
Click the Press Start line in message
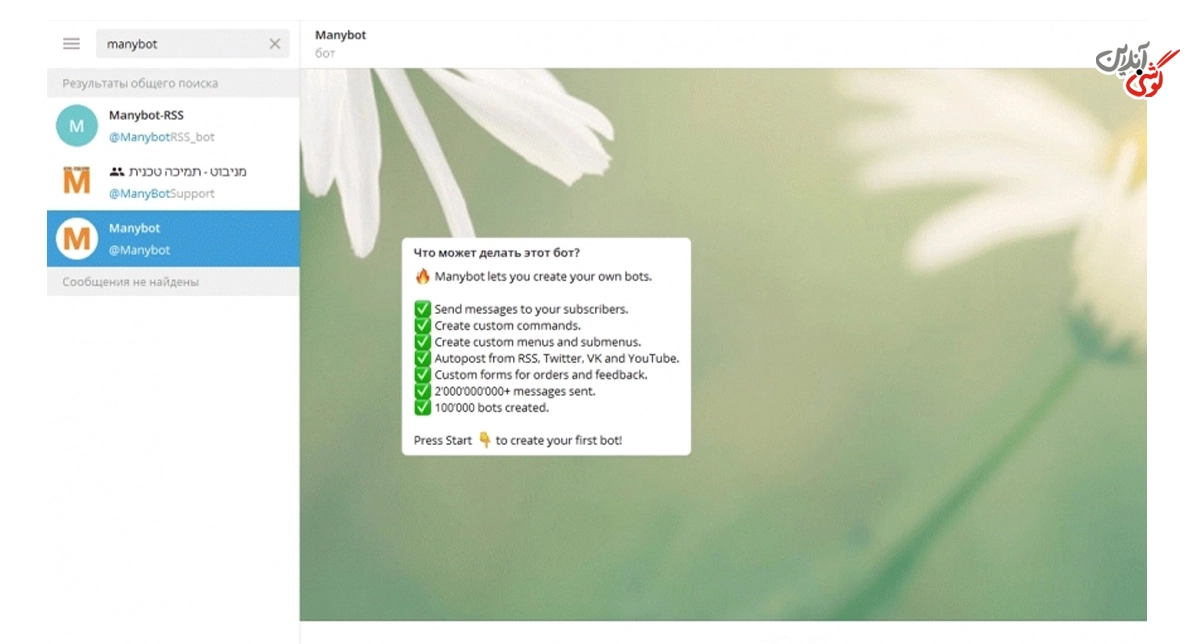click(x=518, y=440)
